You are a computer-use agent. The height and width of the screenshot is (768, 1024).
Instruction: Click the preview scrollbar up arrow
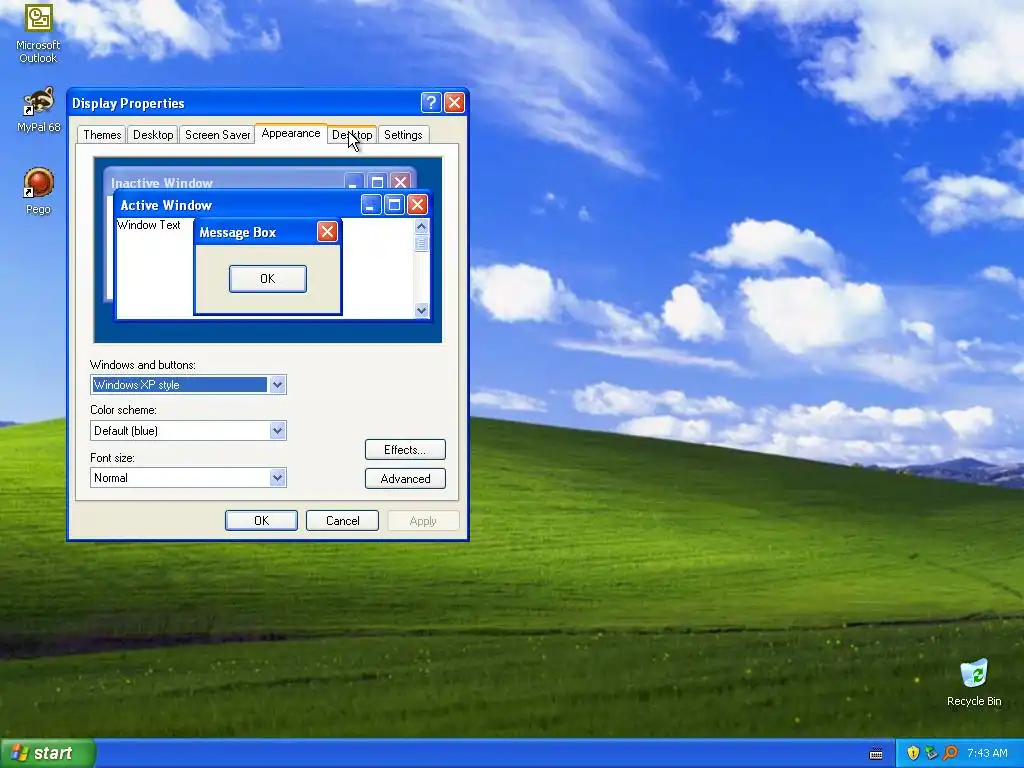(x=421, y=227)
